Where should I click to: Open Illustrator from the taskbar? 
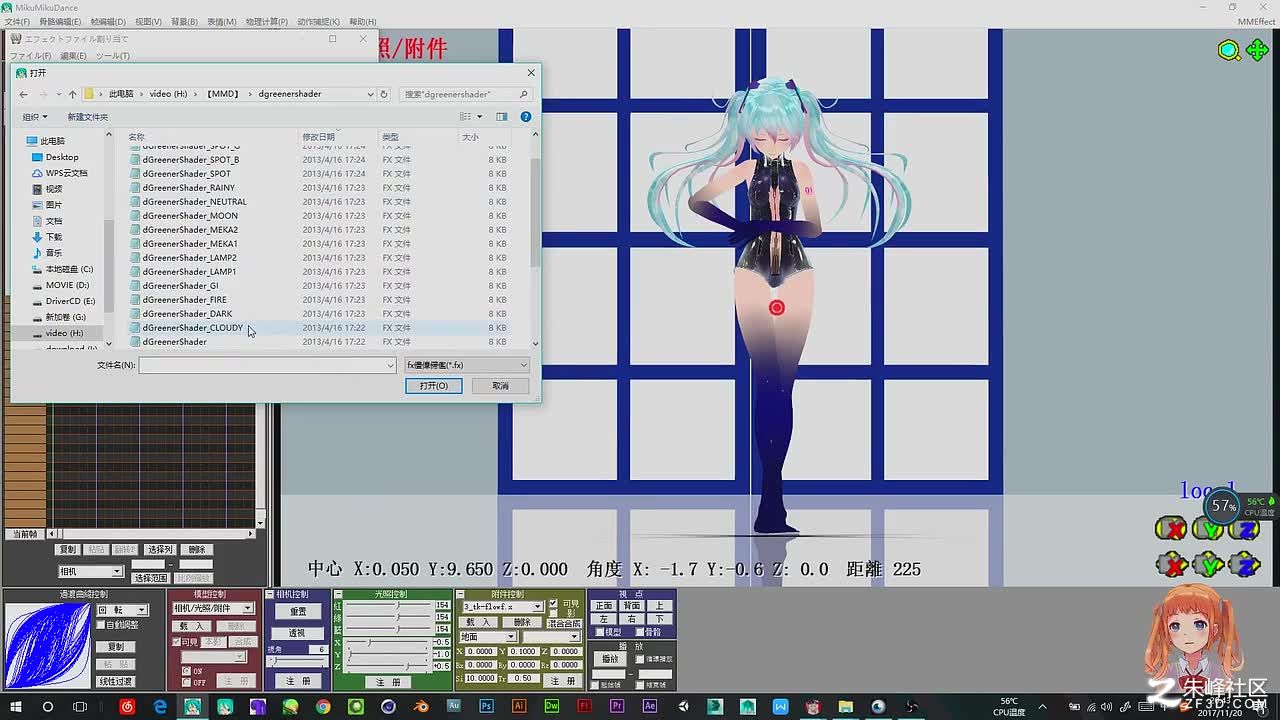(519, 707)
